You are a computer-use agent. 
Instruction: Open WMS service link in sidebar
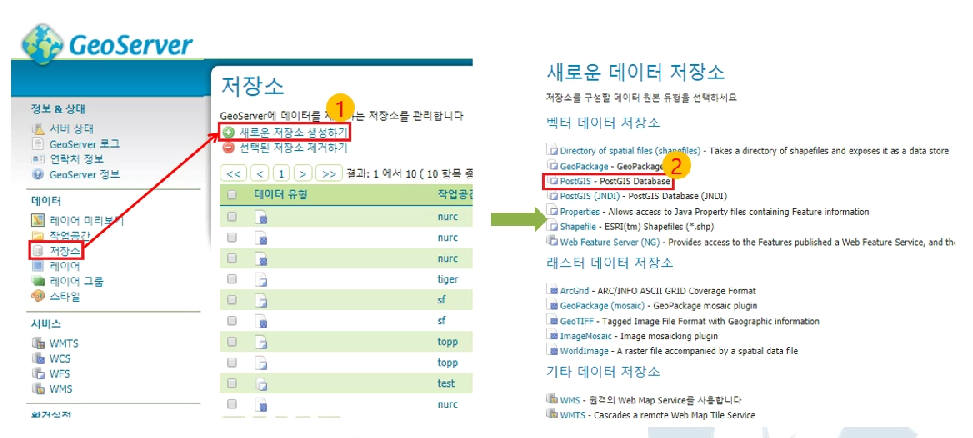click(x=61, y=390)
